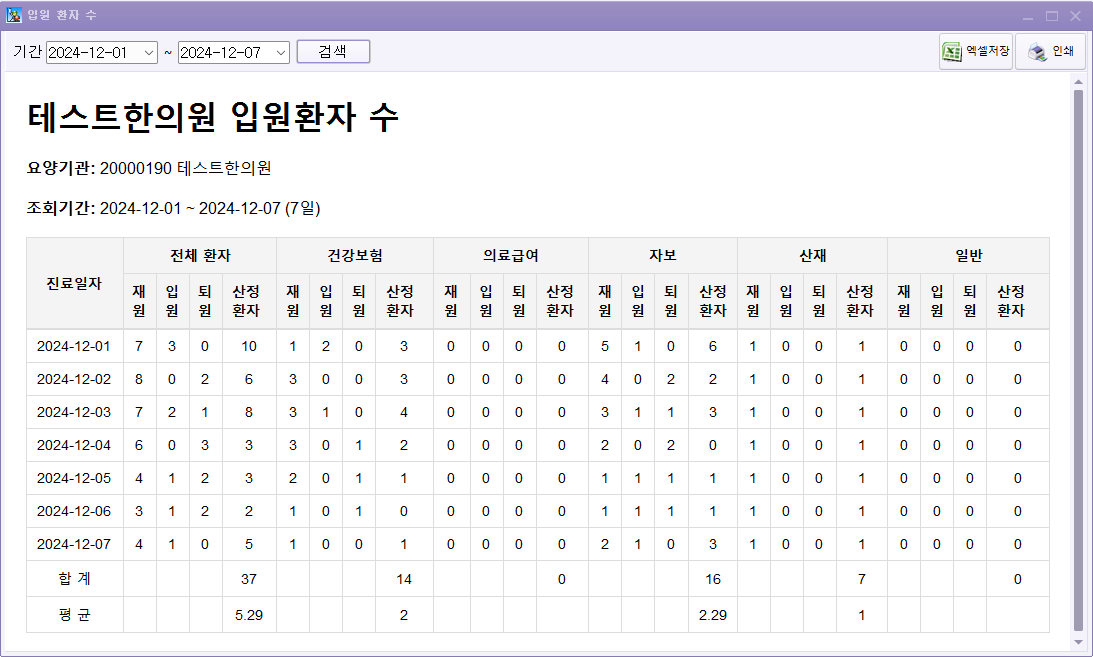
Task: Click the scrollbar down arrow
Action: coord(1078,640)
